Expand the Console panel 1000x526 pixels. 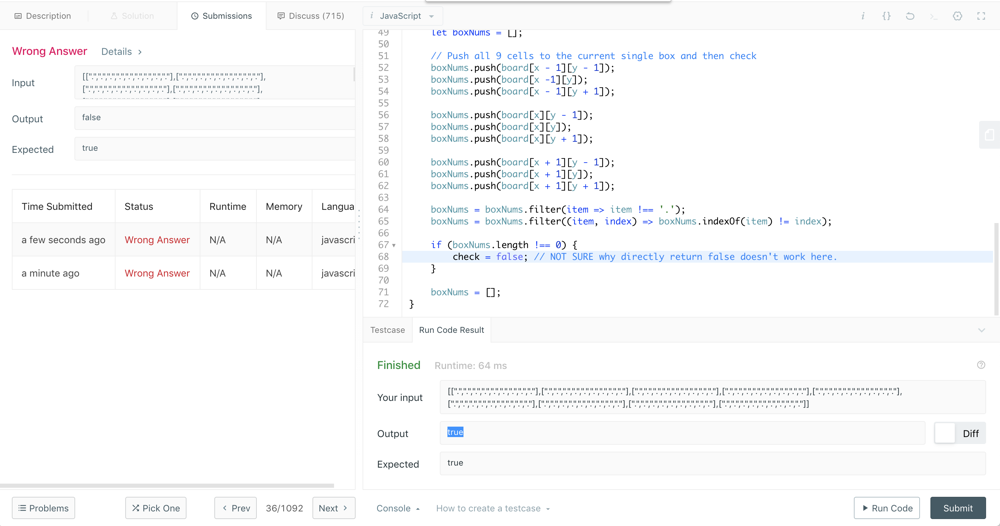[x=398, y=508]
